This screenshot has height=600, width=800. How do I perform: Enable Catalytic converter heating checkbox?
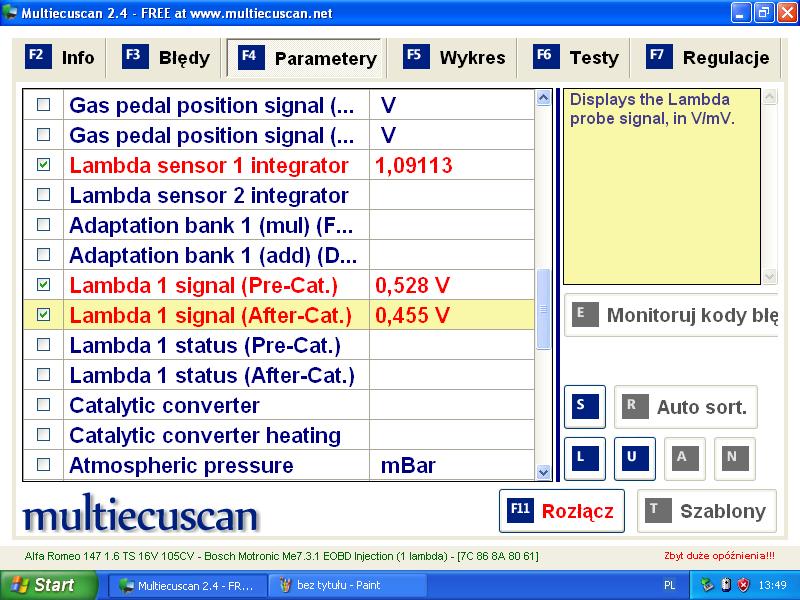(x=44, y=435)
